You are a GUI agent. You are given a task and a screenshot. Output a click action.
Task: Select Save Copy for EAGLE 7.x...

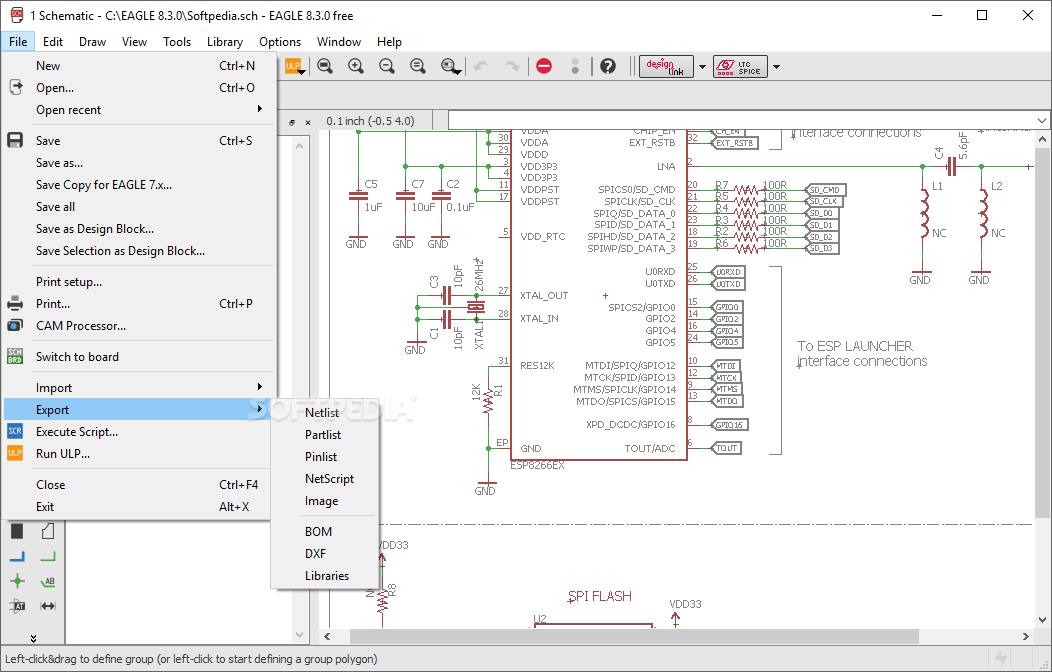pos(139,185)
